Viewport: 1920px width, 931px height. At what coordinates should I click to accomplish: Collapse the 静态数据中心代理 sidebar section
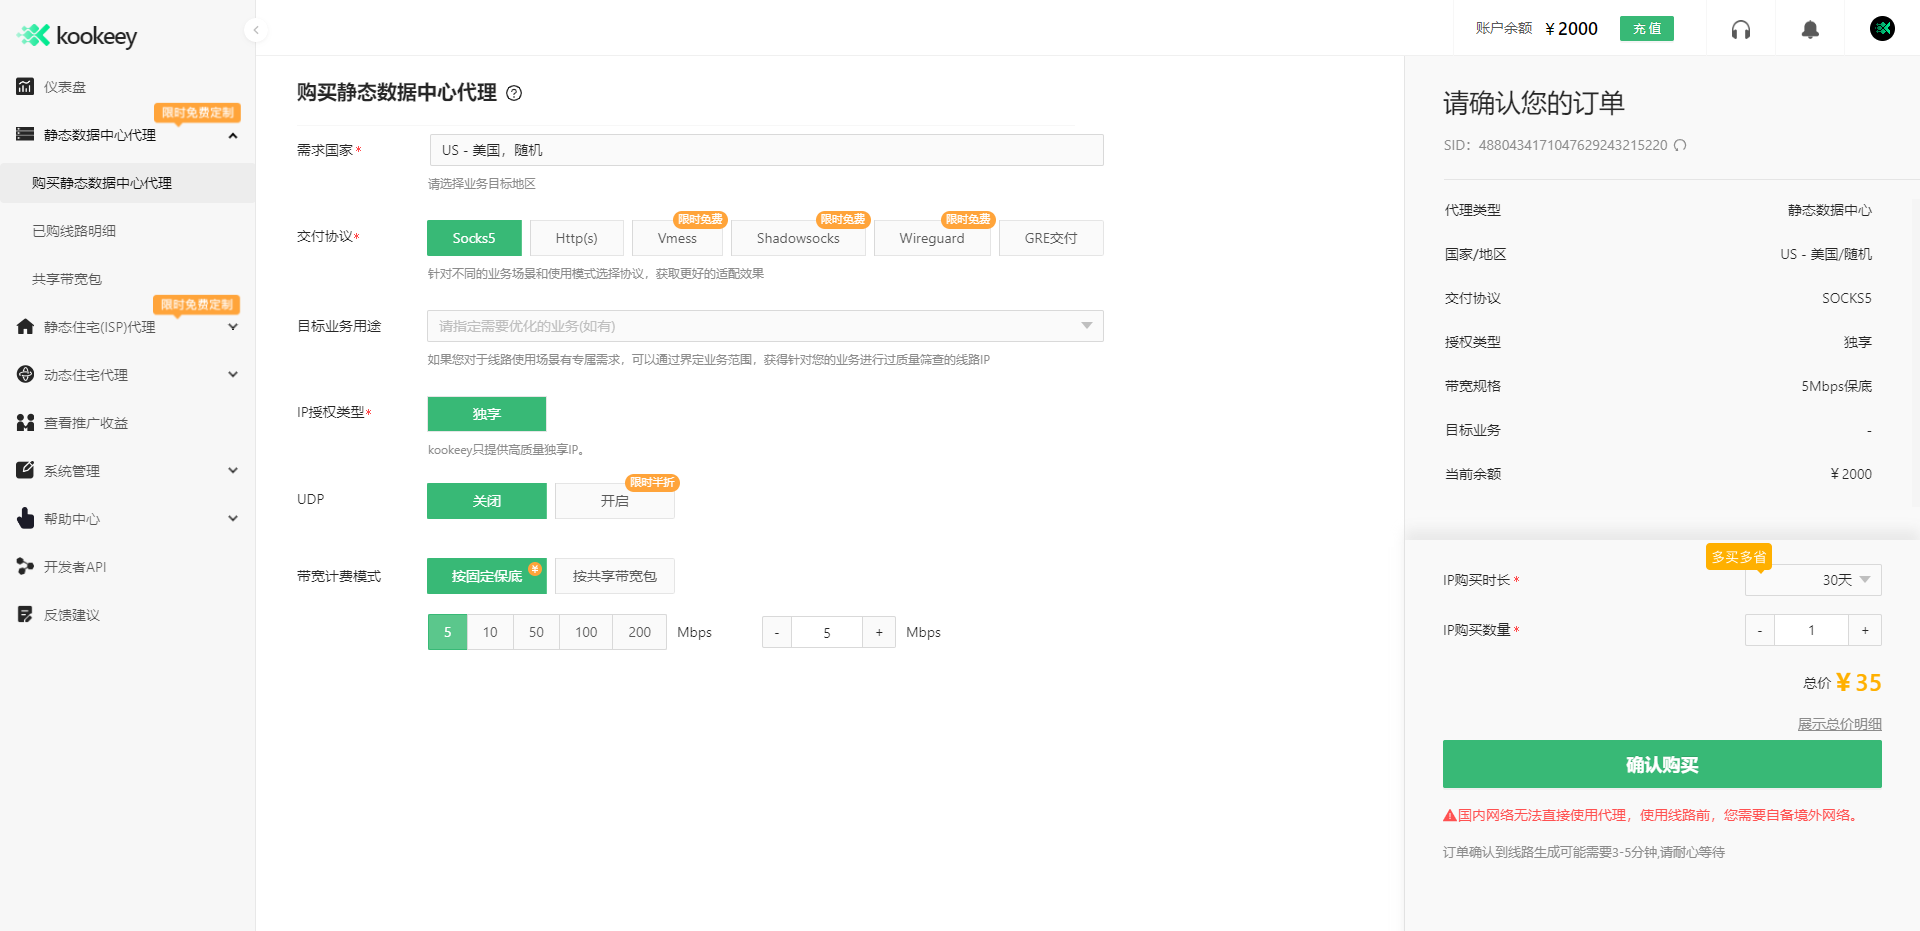pos(233,135)
